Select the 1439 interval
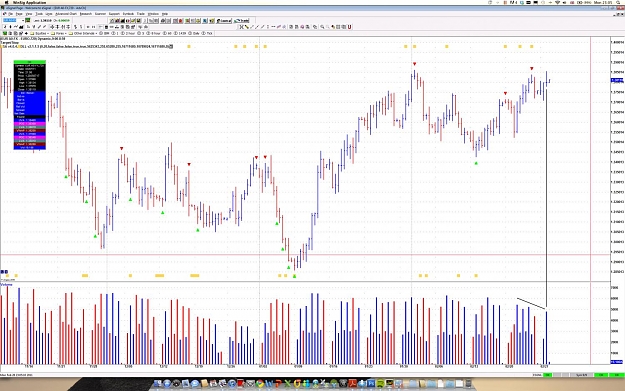 point(181,33)
